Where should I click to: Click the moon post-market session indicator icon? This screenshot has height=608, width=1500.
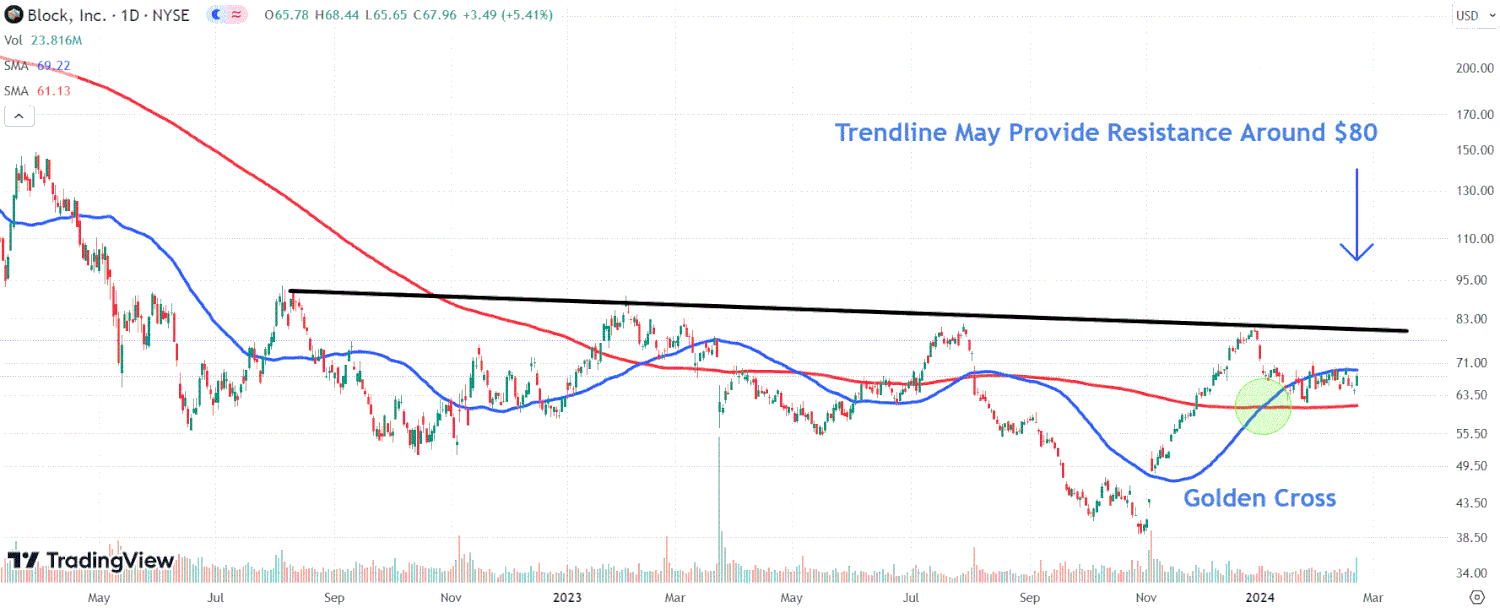pyautogui.click(x=217, y=15)
